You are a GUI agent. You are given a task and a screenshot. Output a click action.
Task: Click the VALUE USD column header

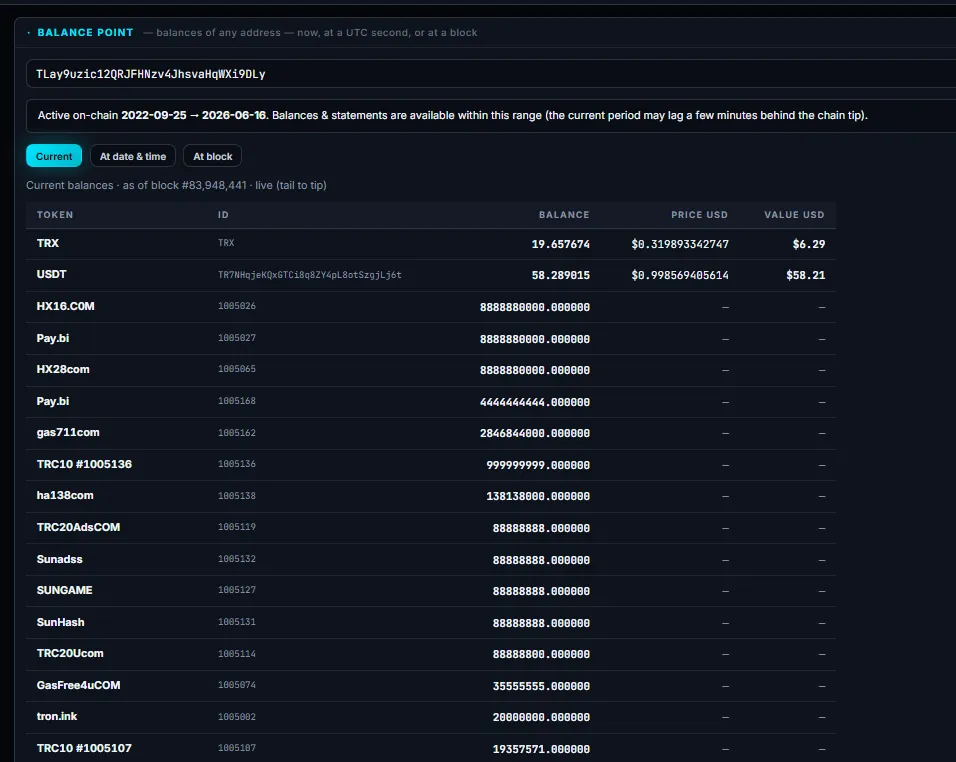[794, 215]
